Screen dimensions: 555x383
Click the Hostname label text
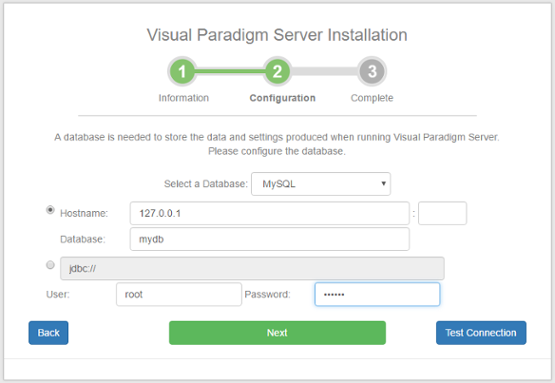tap(84, 213)
